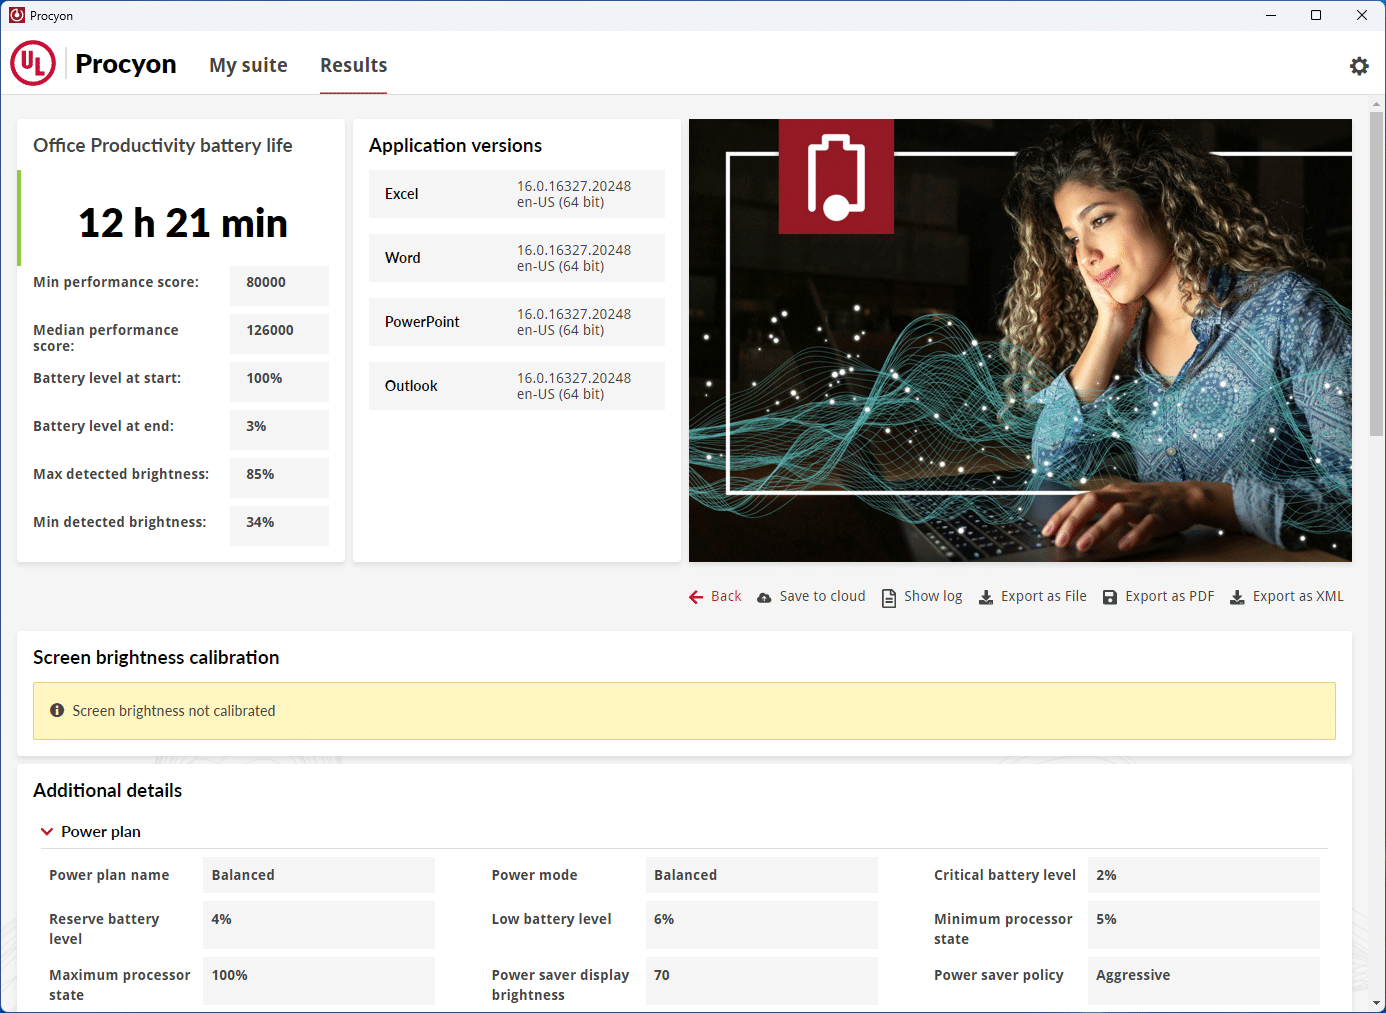
Task: Click the Power mode value Balanced
Action: 762,875
